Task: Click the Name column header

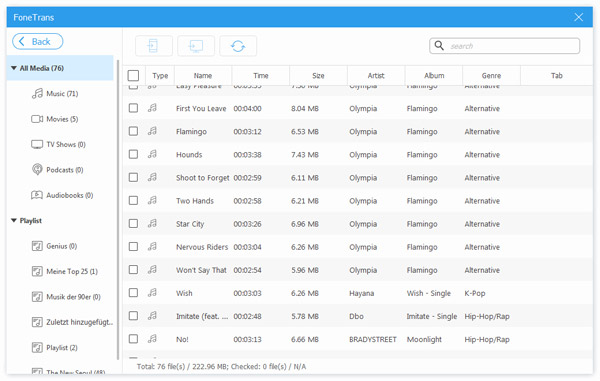Action: click(203, 75)
